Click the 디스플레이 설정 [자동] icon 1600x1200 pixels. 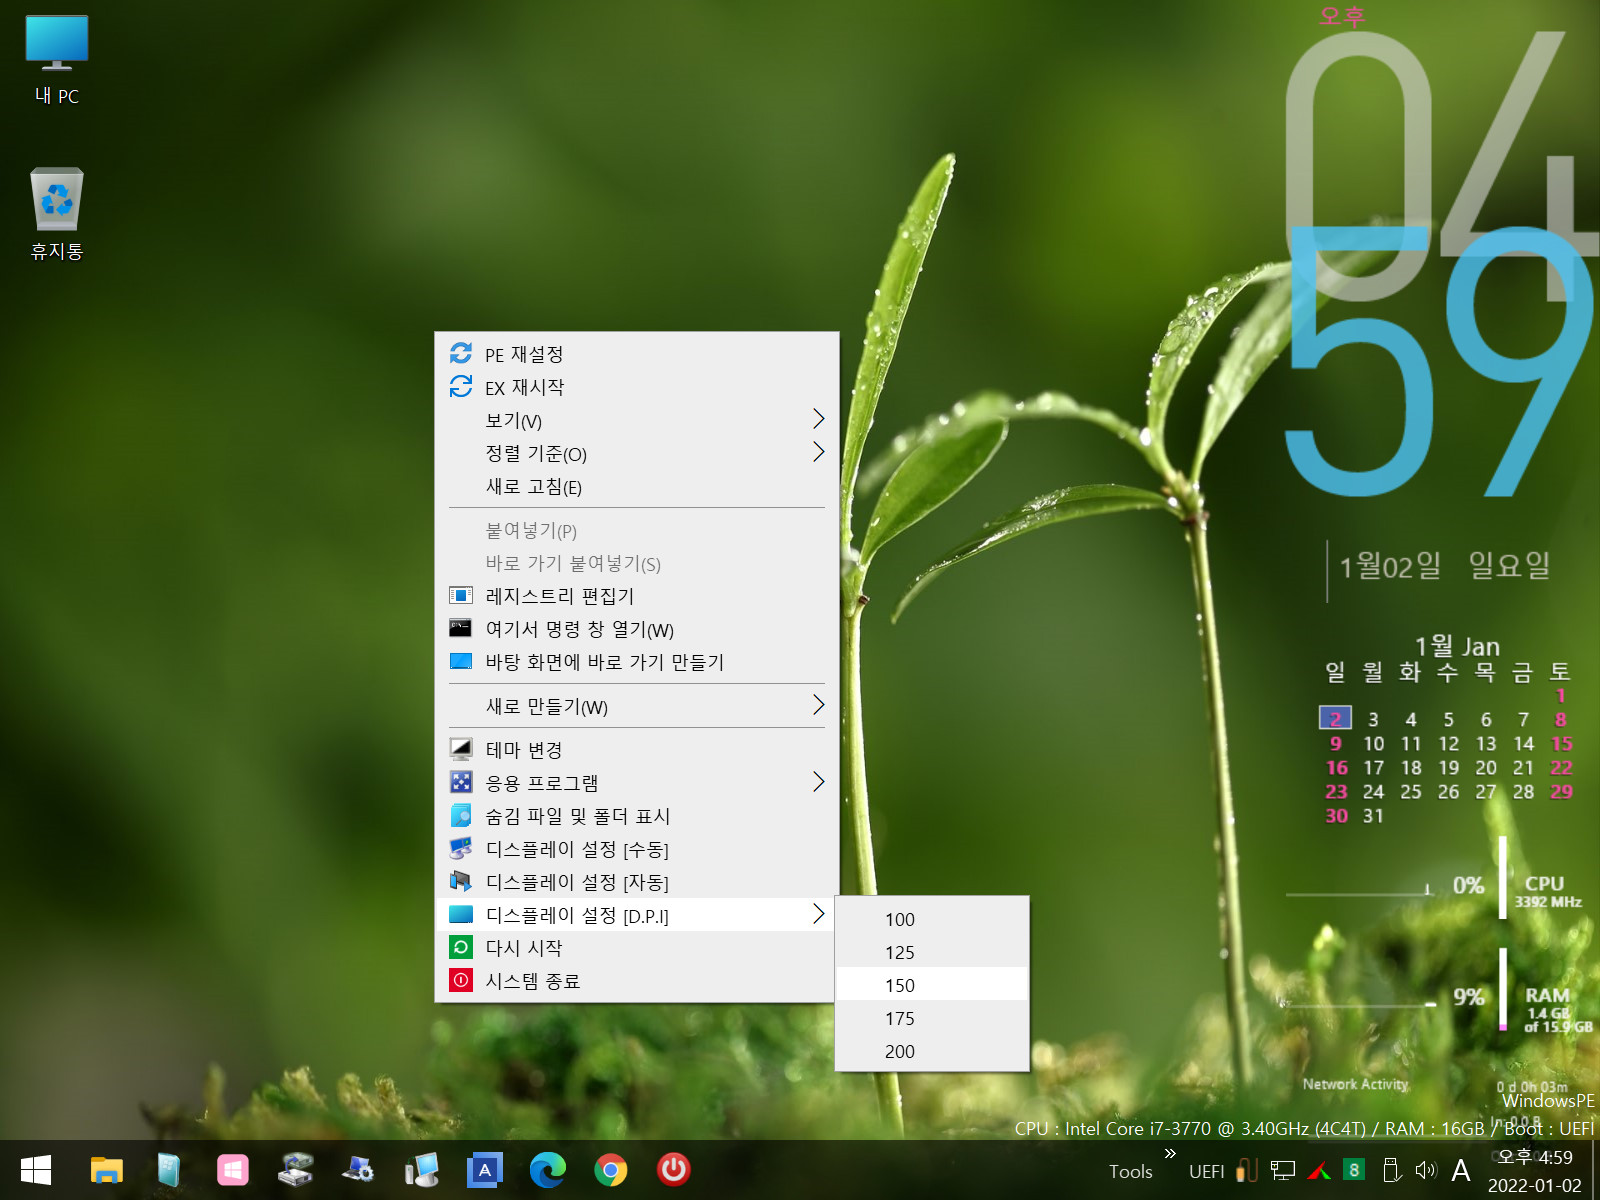[x=461, y=881]
